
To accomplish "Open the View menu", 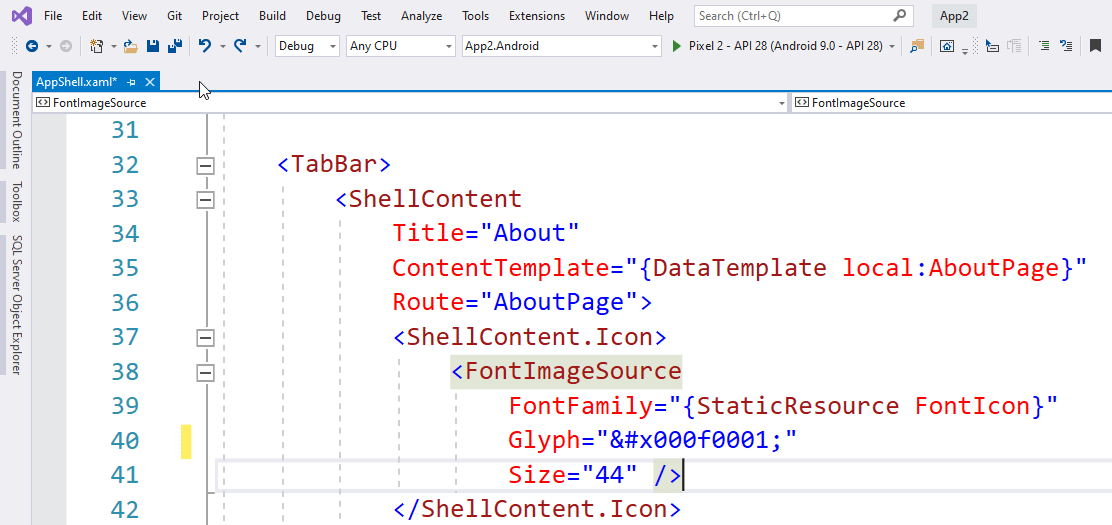I will tap(134, 16).
